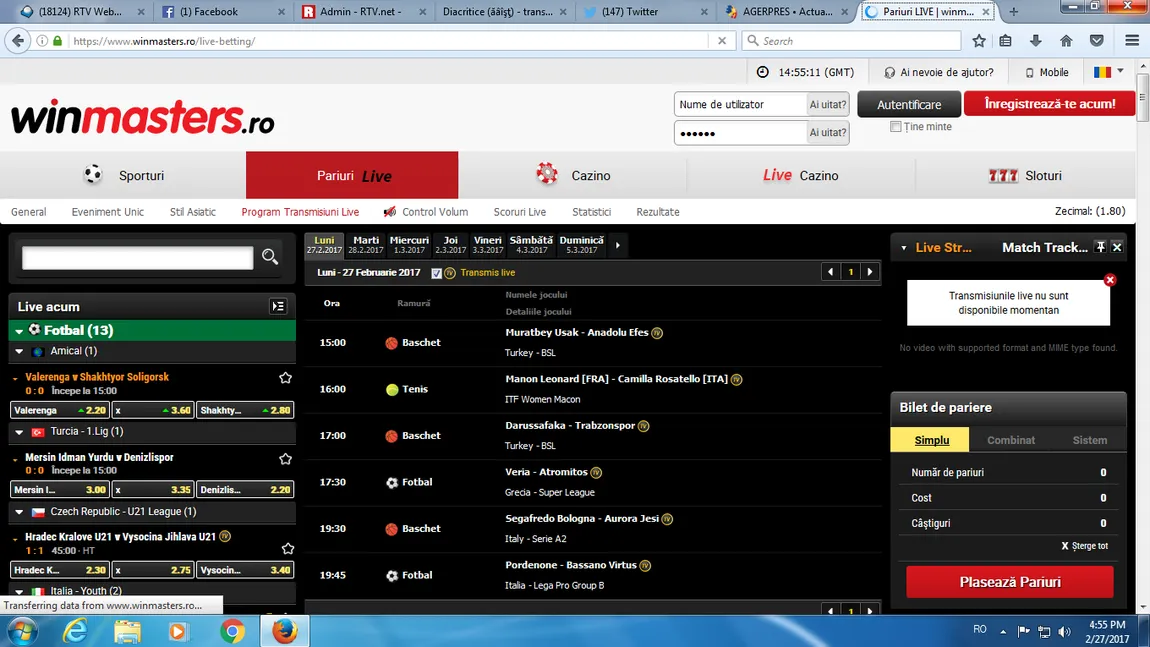The image size is (1150, 647).
Task: Go to next page of schedule
Action: 870,272
